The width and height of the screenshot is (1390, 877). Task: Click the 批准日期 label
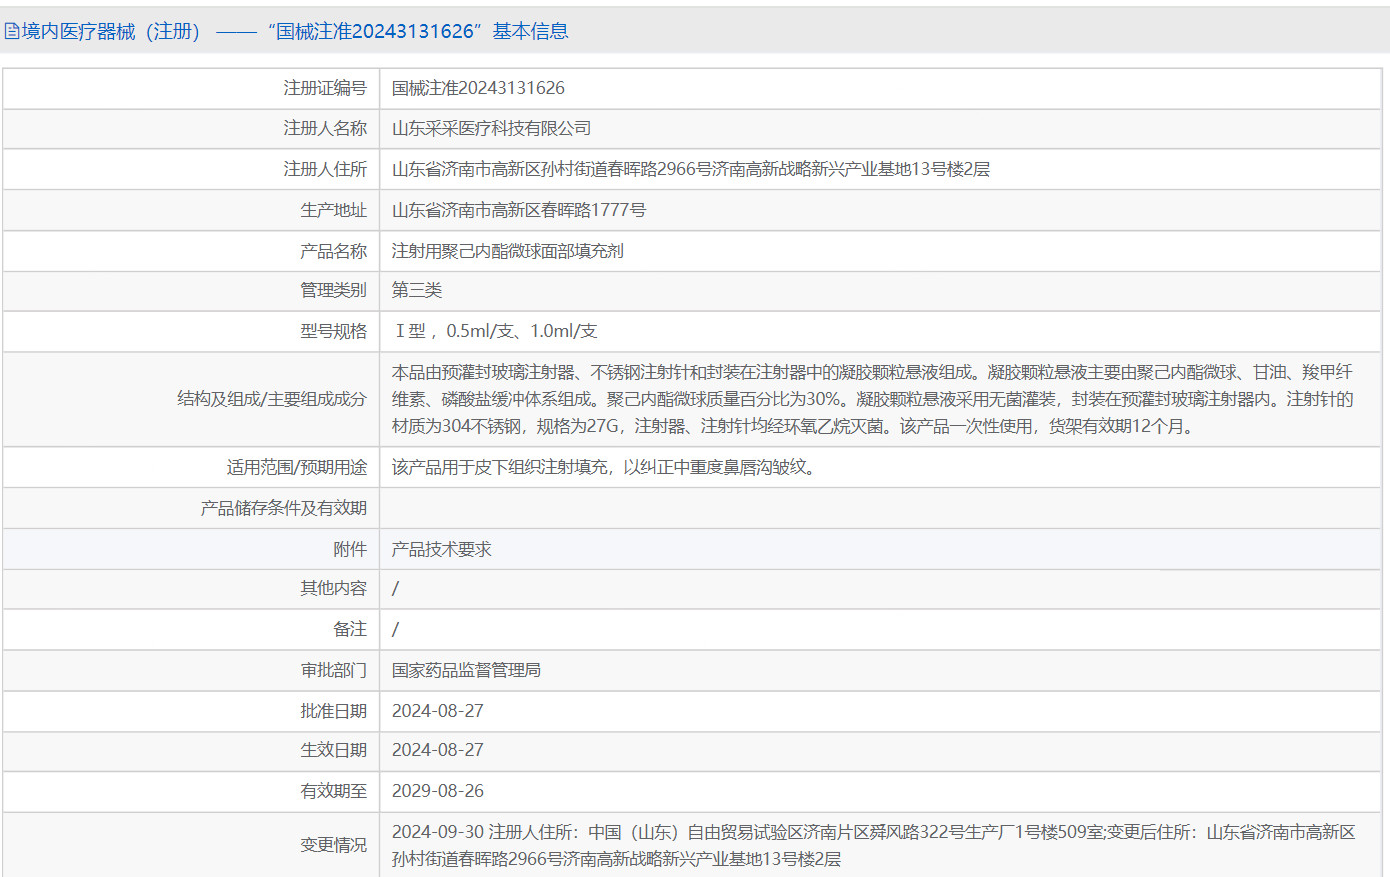(x=334, y=711)
